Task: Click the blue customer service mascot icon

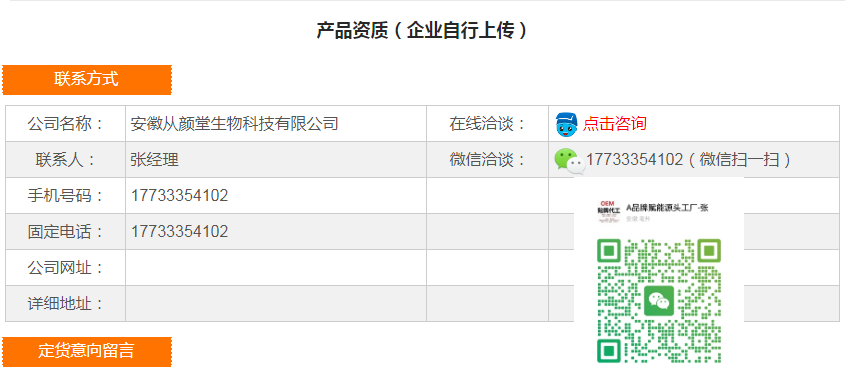Action: 566,124
